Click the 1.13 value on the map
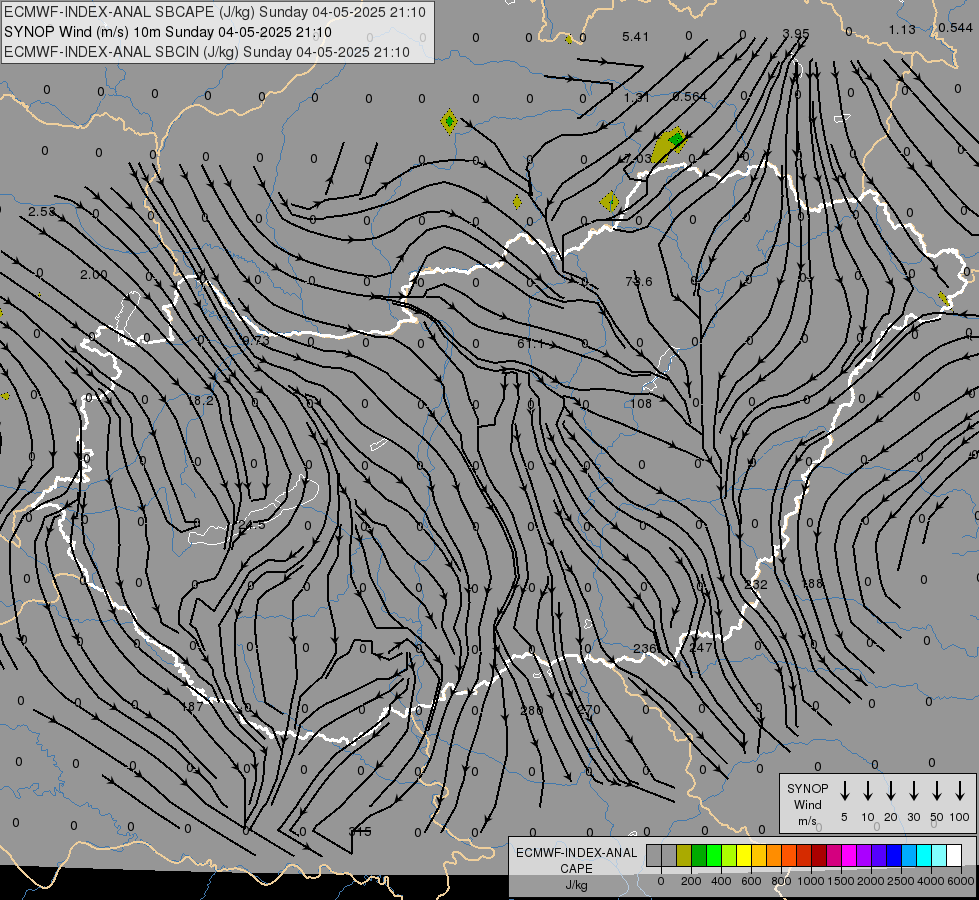 pyautogui.click(x=902, y=29)
